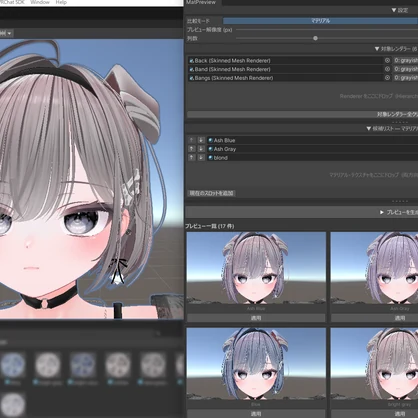Screen dimensions: 418x418
Task: Apply the Ash Blue preview with 適用
Action: (256, 318)
